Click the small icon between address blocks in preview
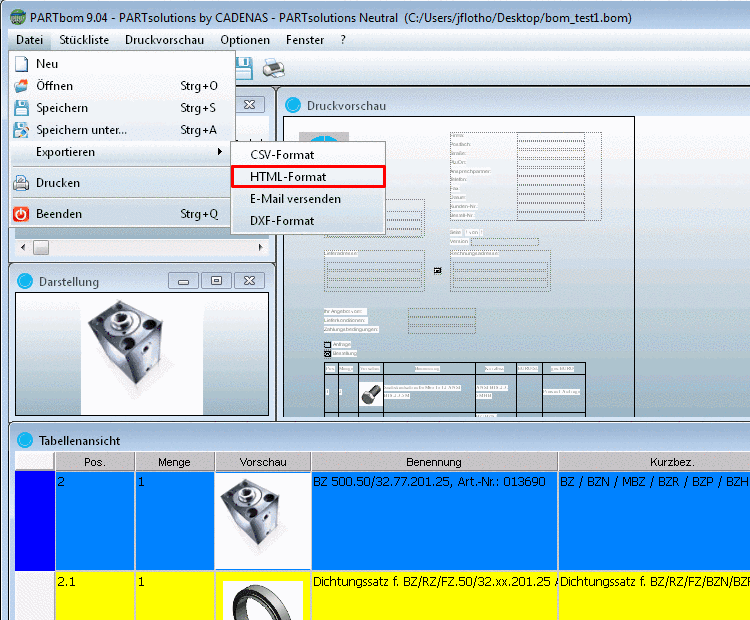 coord(437,271)
